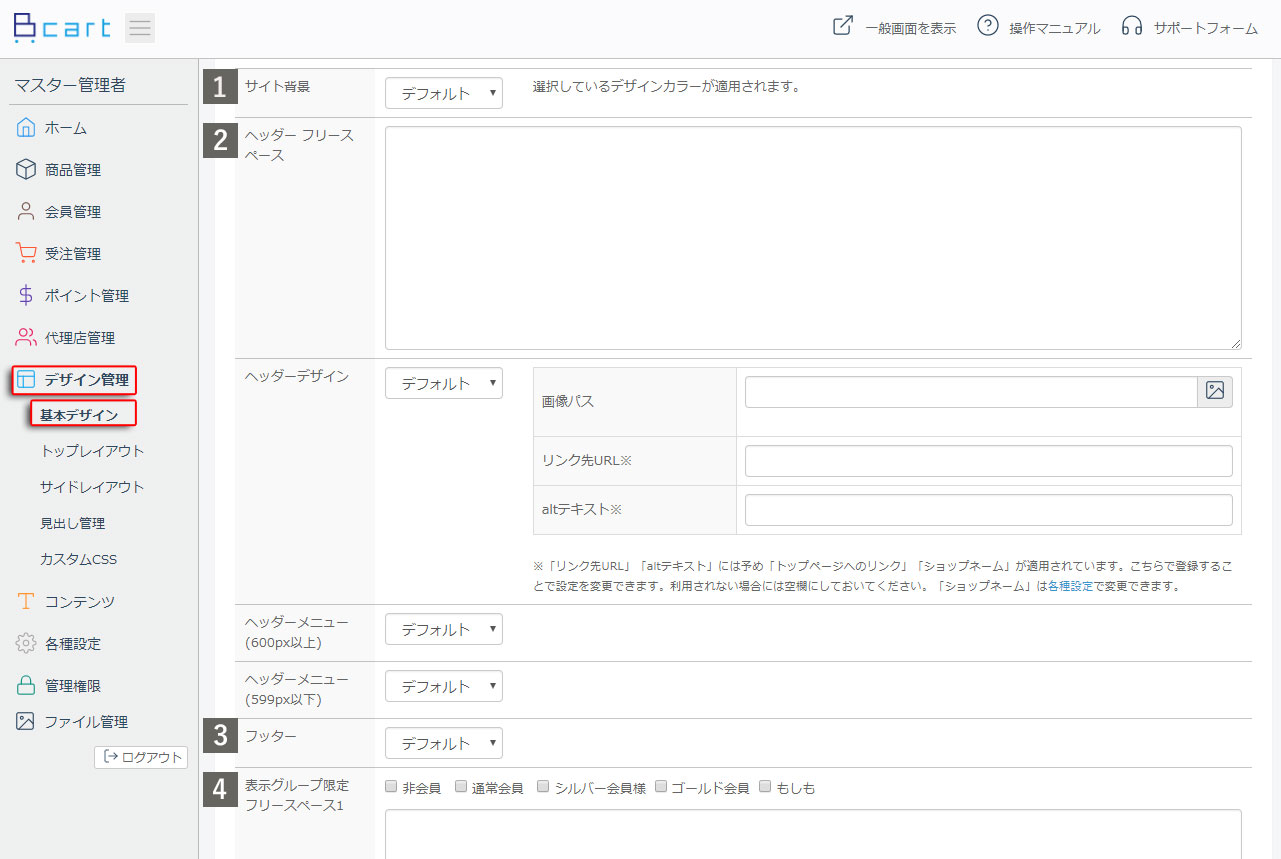Click the headset support icon
This screenshot has height=859, width=1281.
tap(1132, 27)
